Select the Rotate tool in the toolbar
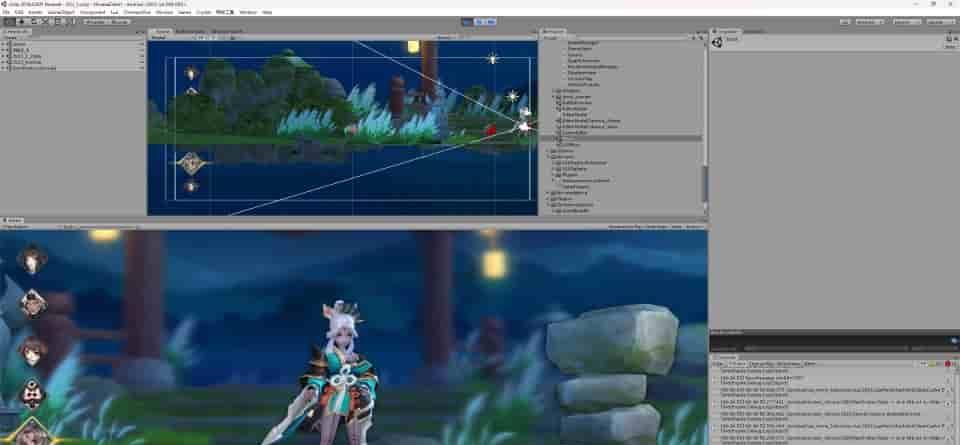The image size is (960, 445). [34, 21]
